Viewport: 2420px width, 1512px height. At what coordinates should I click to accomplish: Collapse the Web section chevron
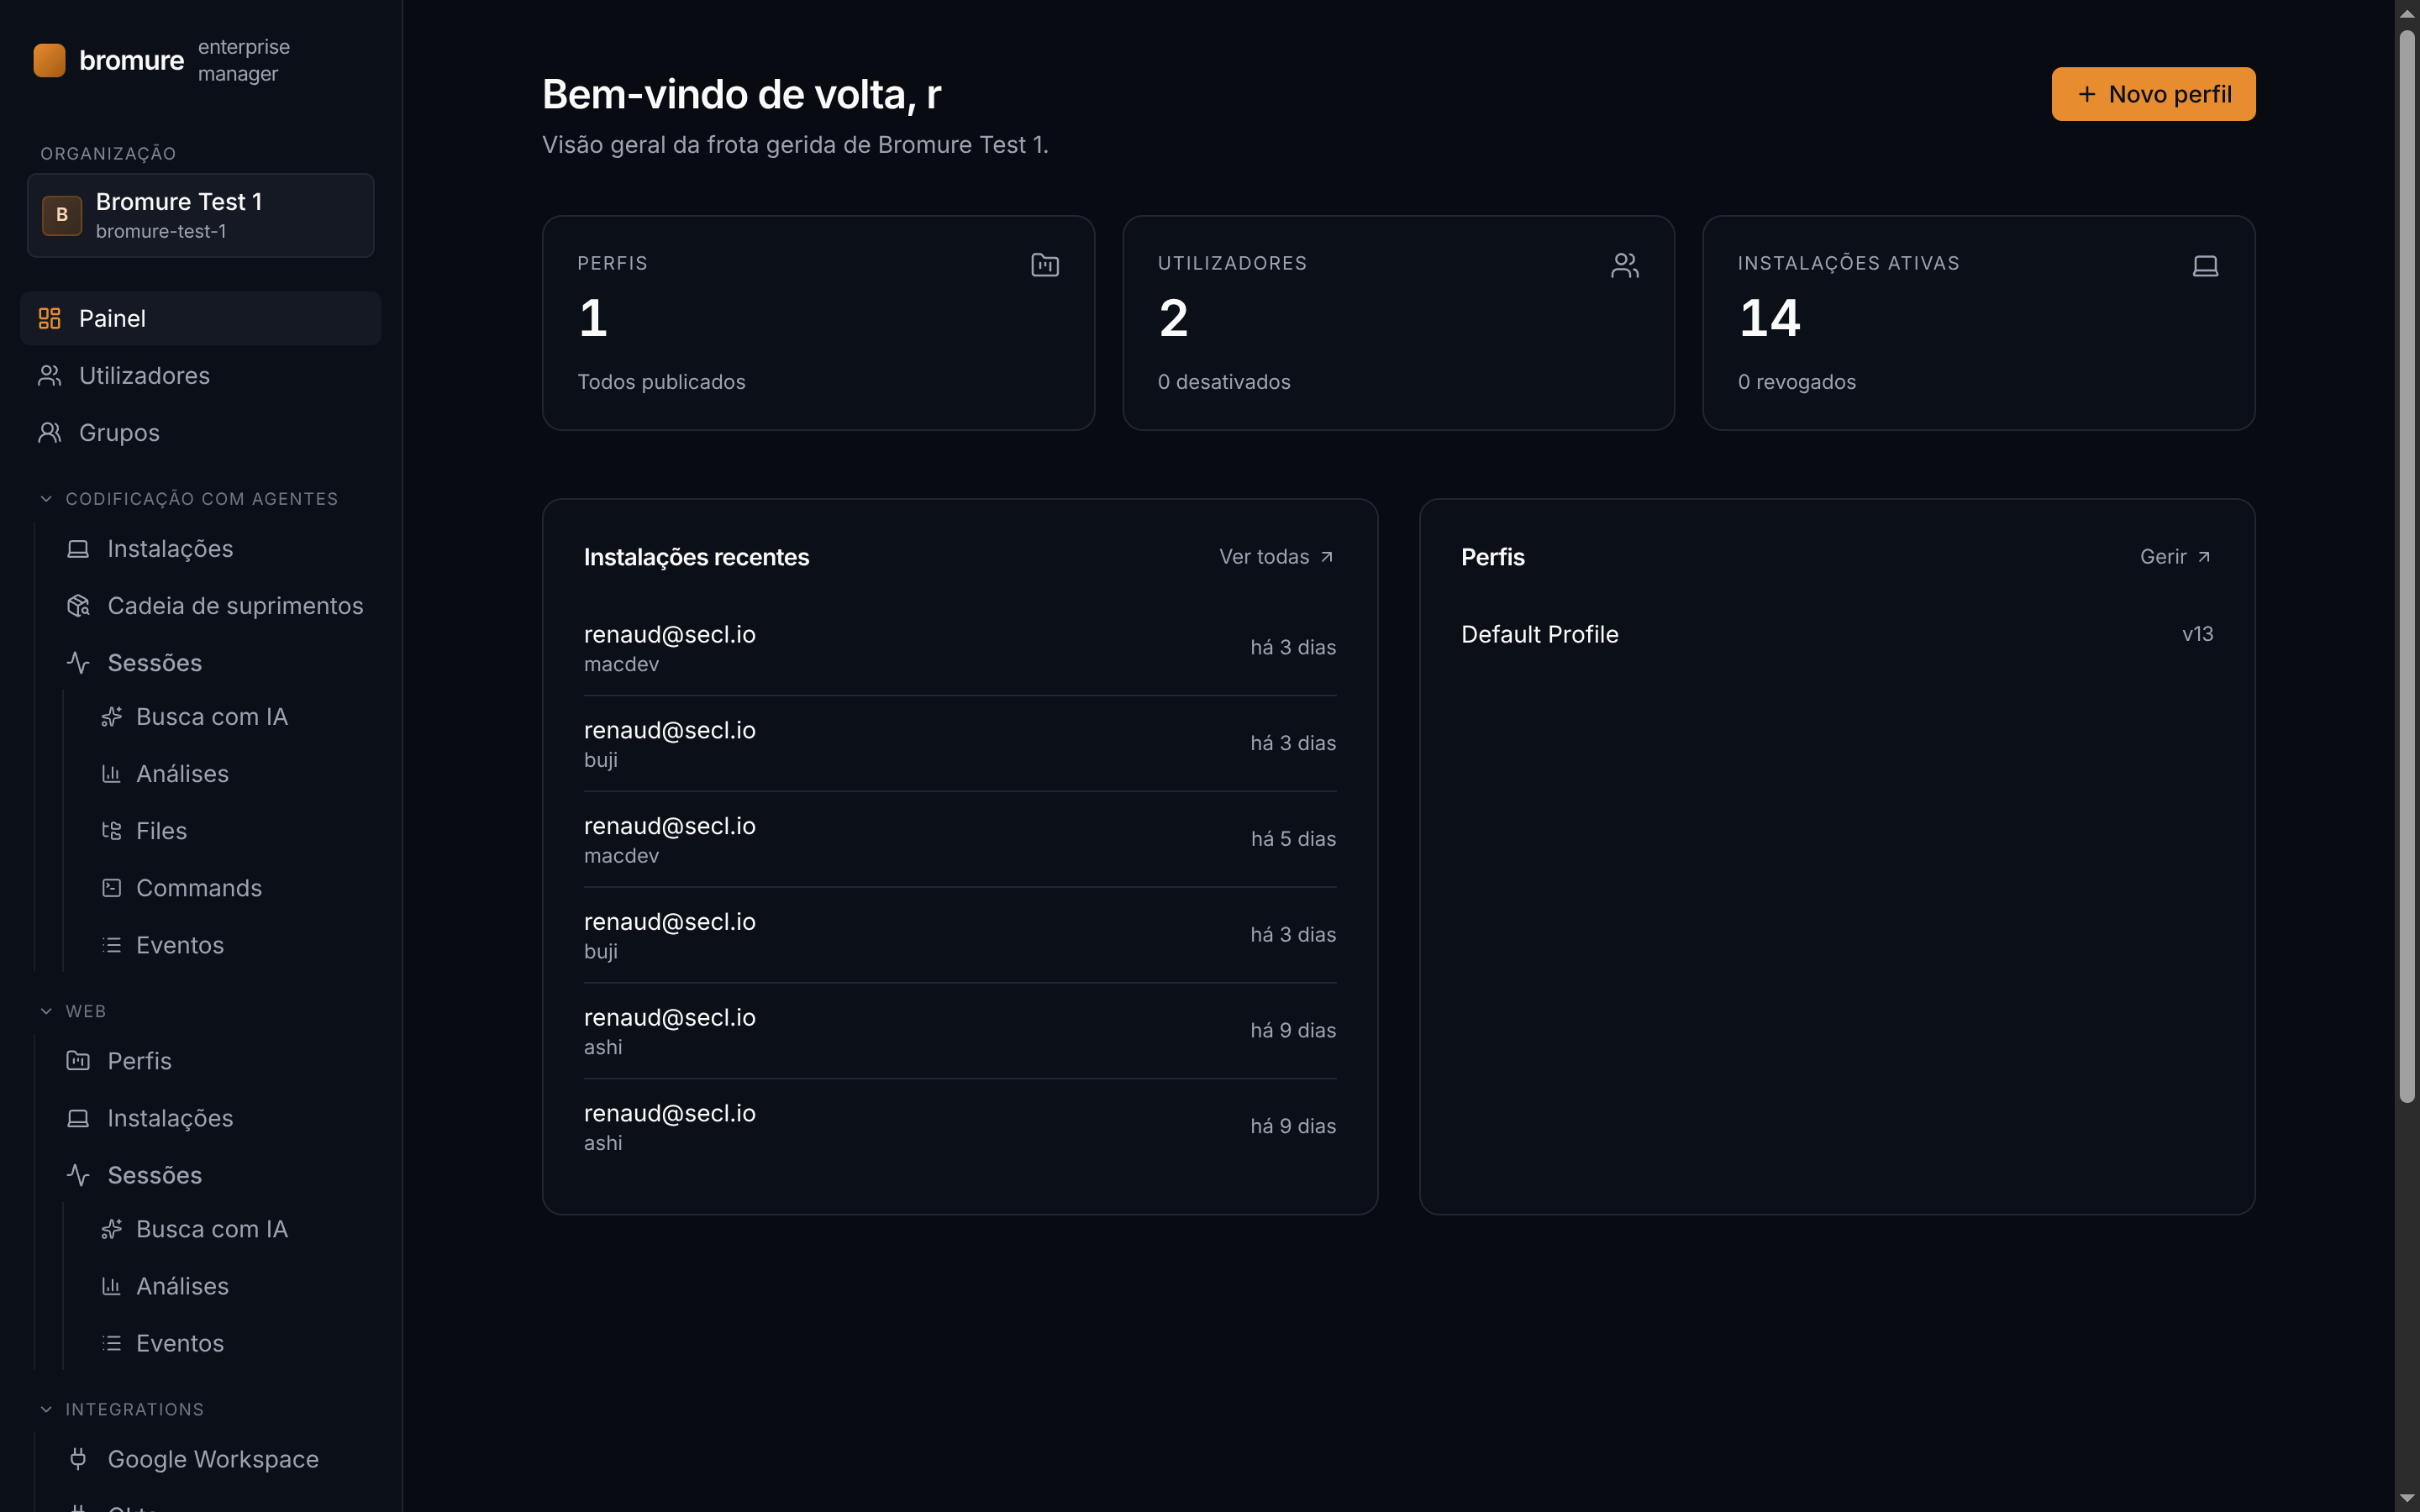pos(46,1011)
